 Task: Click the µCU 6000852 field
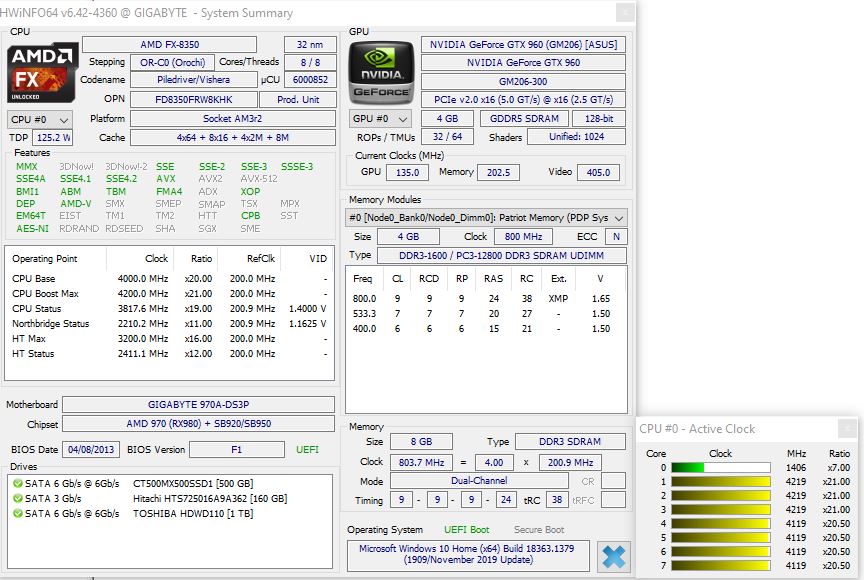pos(310,80)
